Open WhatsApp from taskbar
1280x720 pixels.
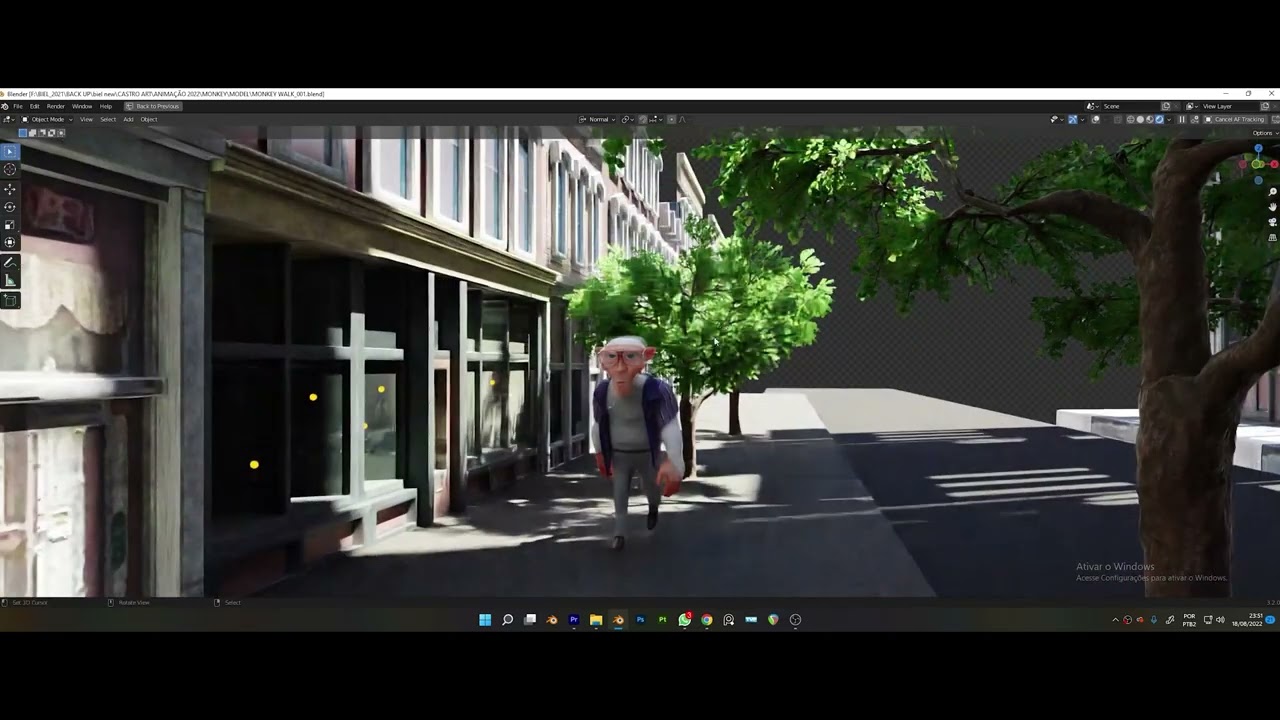[x=684, y=620]
